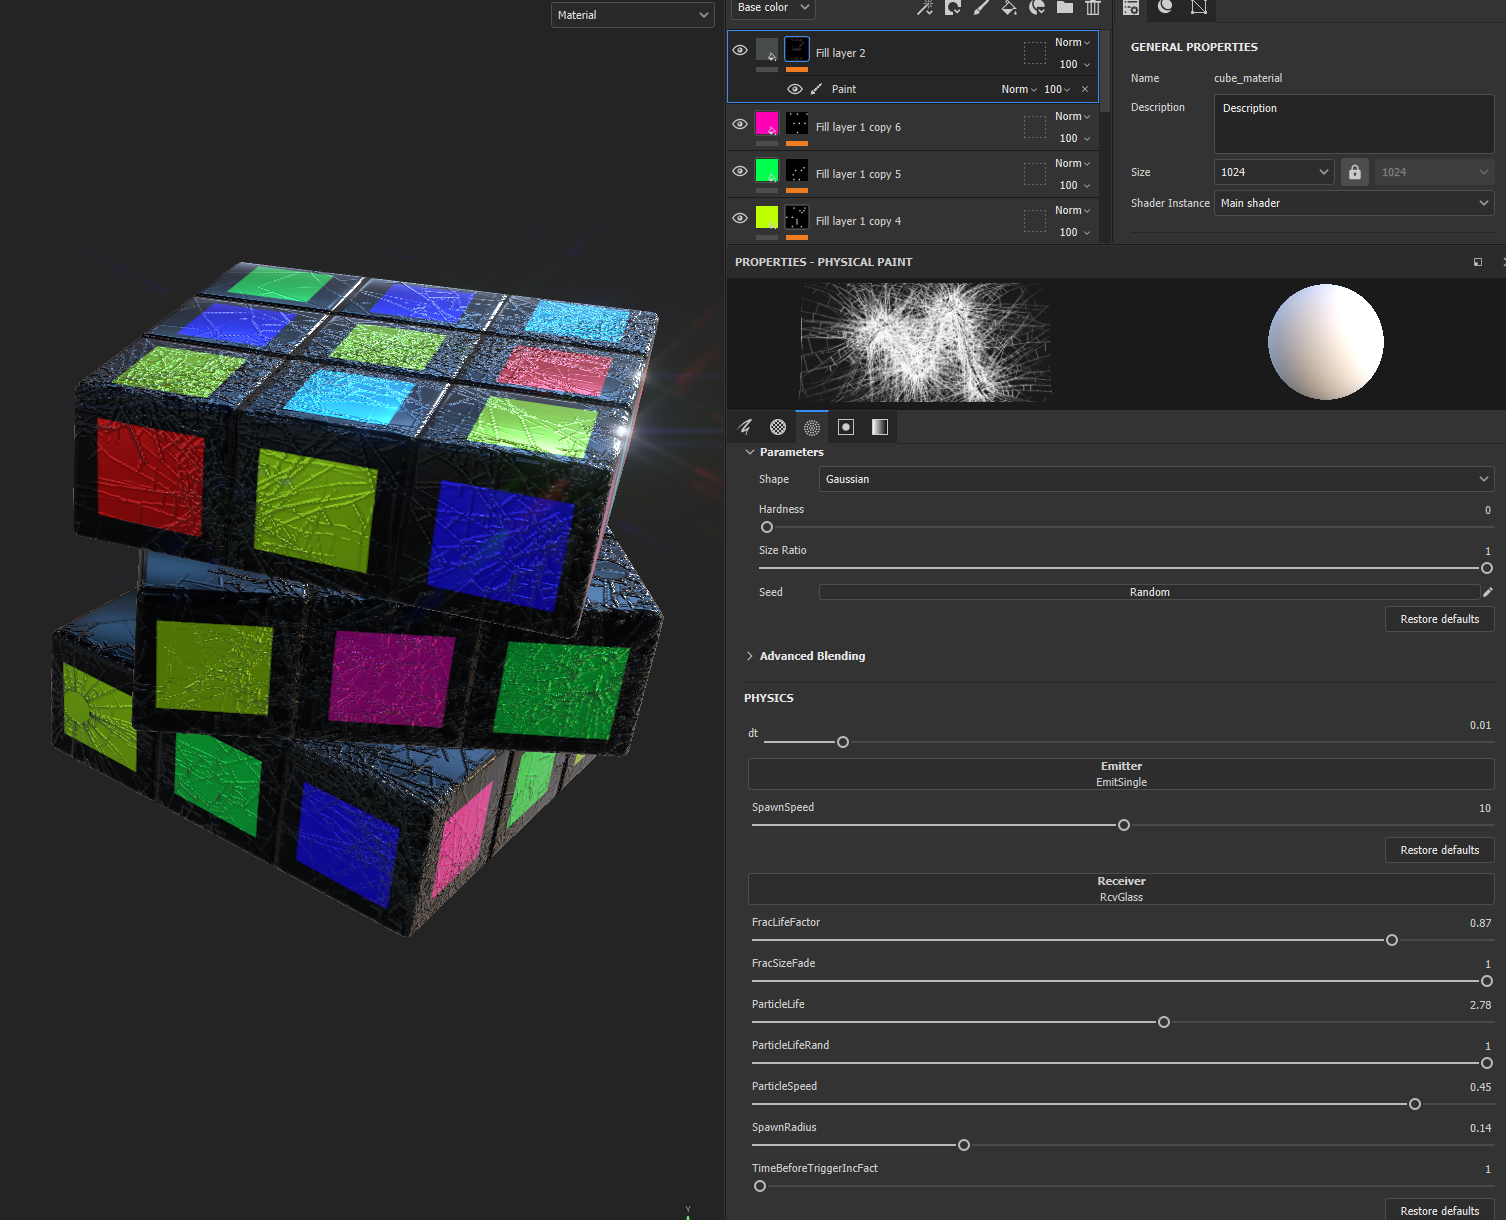
Task: Open the Receiver RcvGlass selector
Action: [x=1121, y=889]
